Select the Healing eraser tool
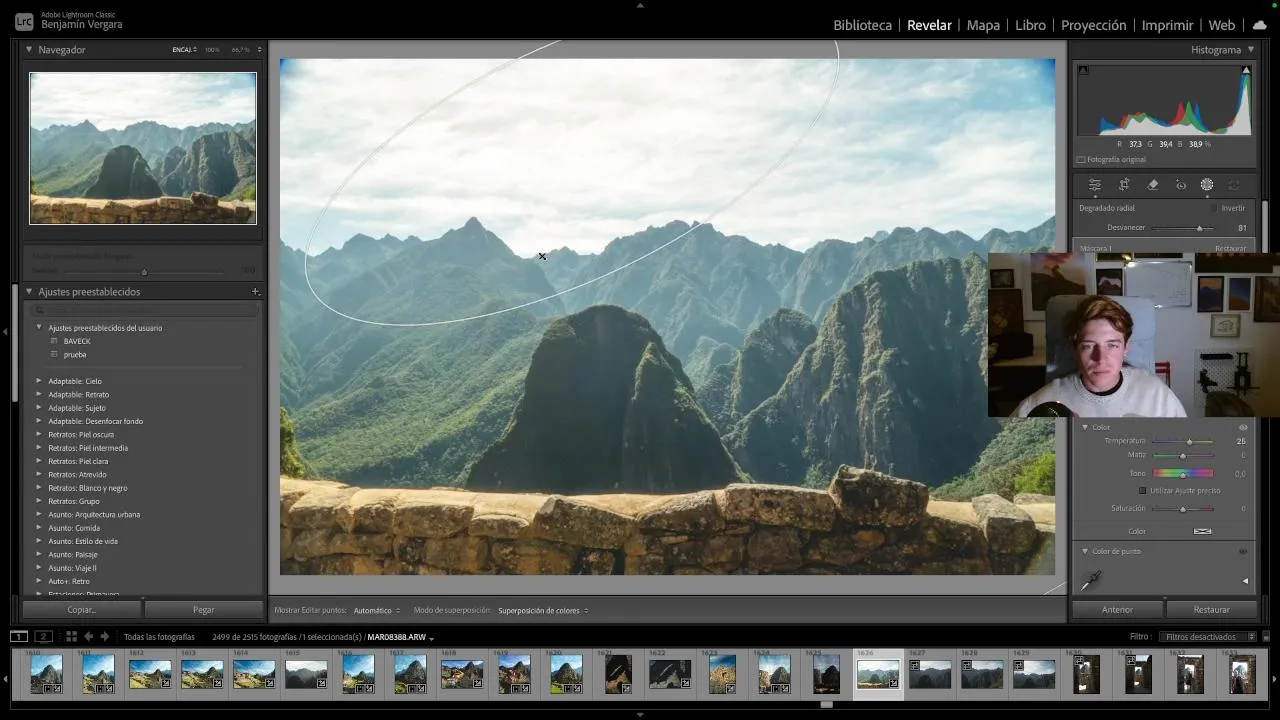This screenshot has width=1280, height=720. click(x=1152, y=185)
